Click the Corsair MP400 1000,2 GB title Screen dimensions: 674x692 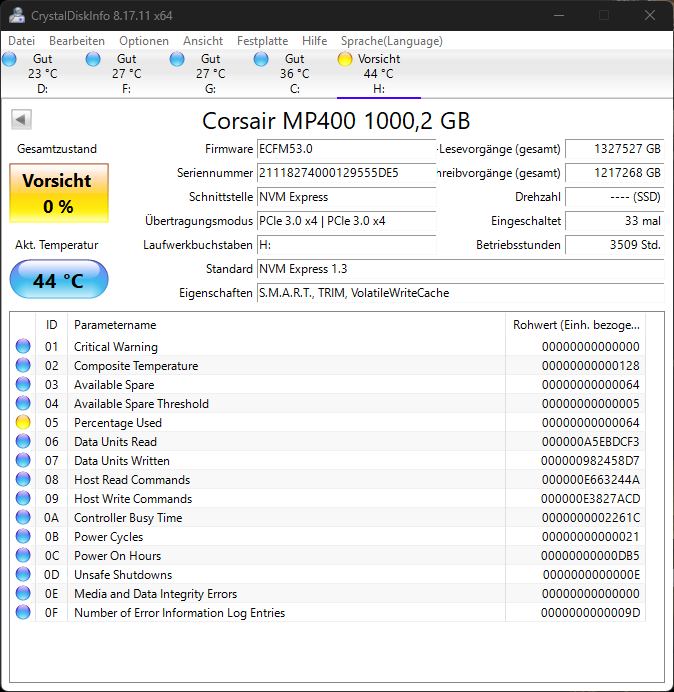click(336, 120)
